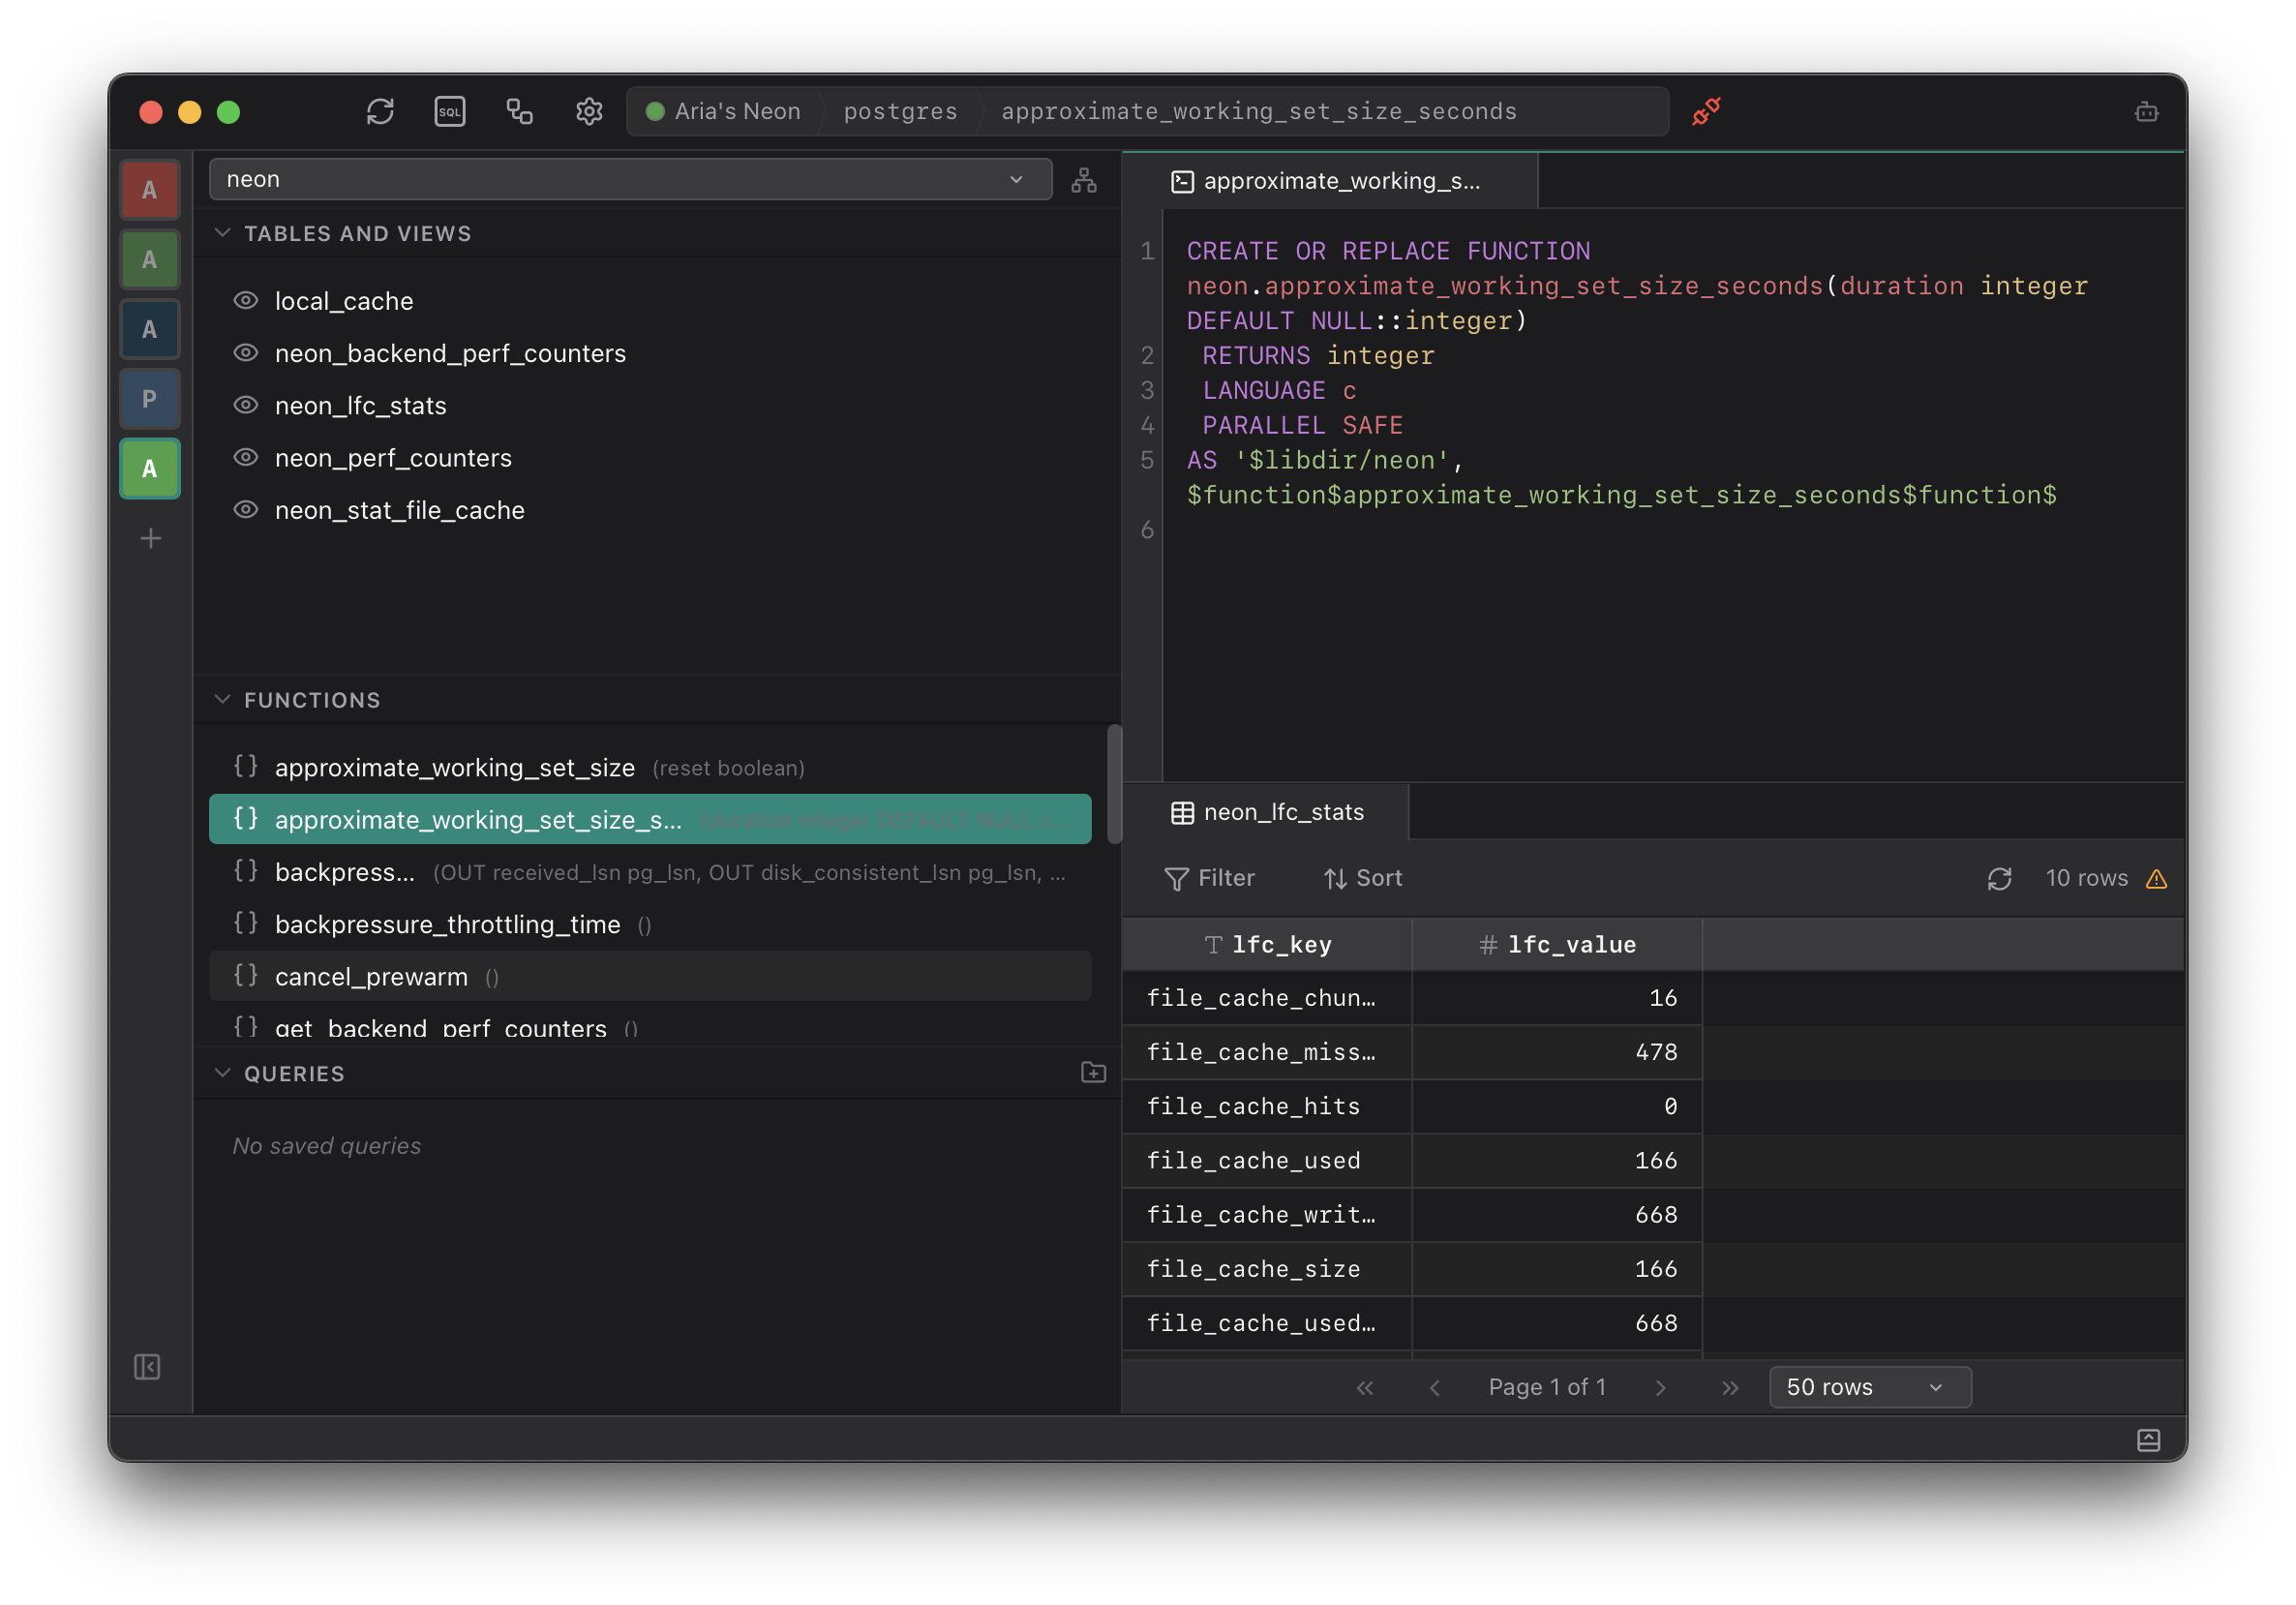
Task: Switch to the neon_lfc_stats tab
Action: (1269, 812)
